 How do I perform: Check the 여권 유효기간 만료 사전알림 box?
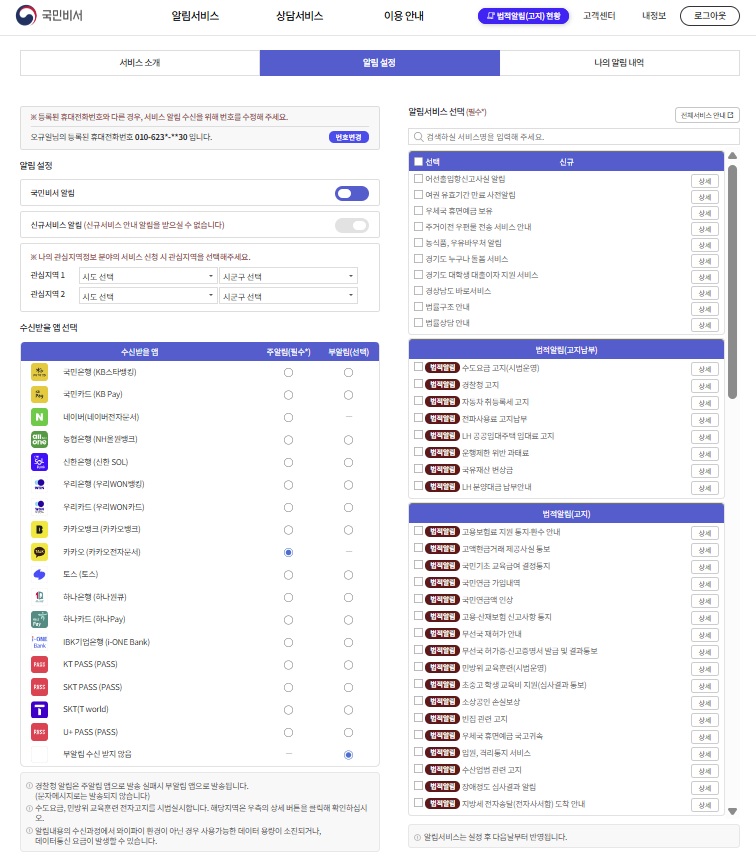(418, 194)
